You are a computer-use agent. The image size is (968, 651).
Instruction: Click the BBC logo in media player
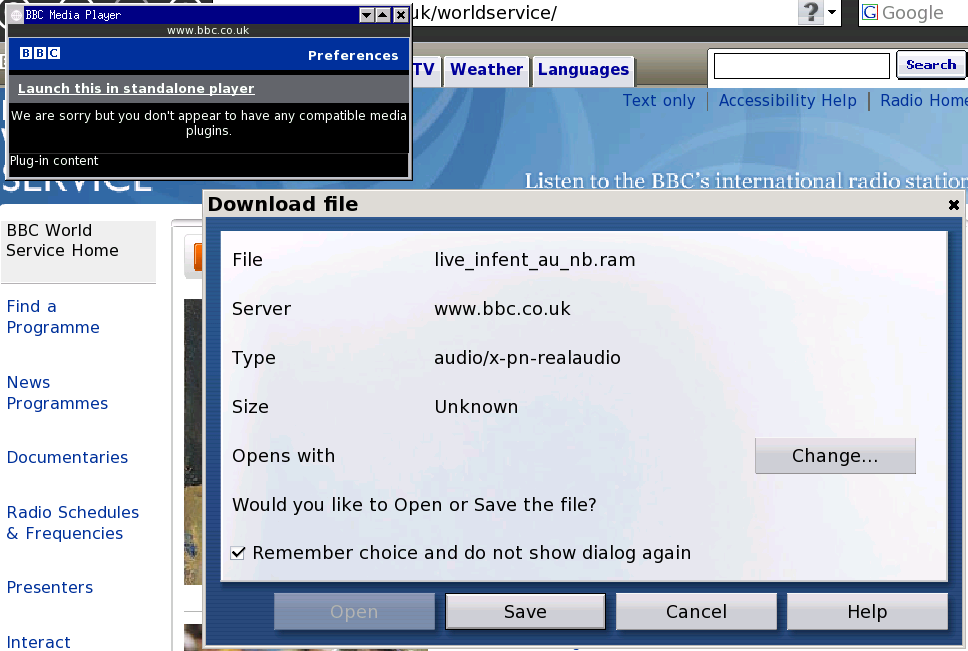coord(40,54)
